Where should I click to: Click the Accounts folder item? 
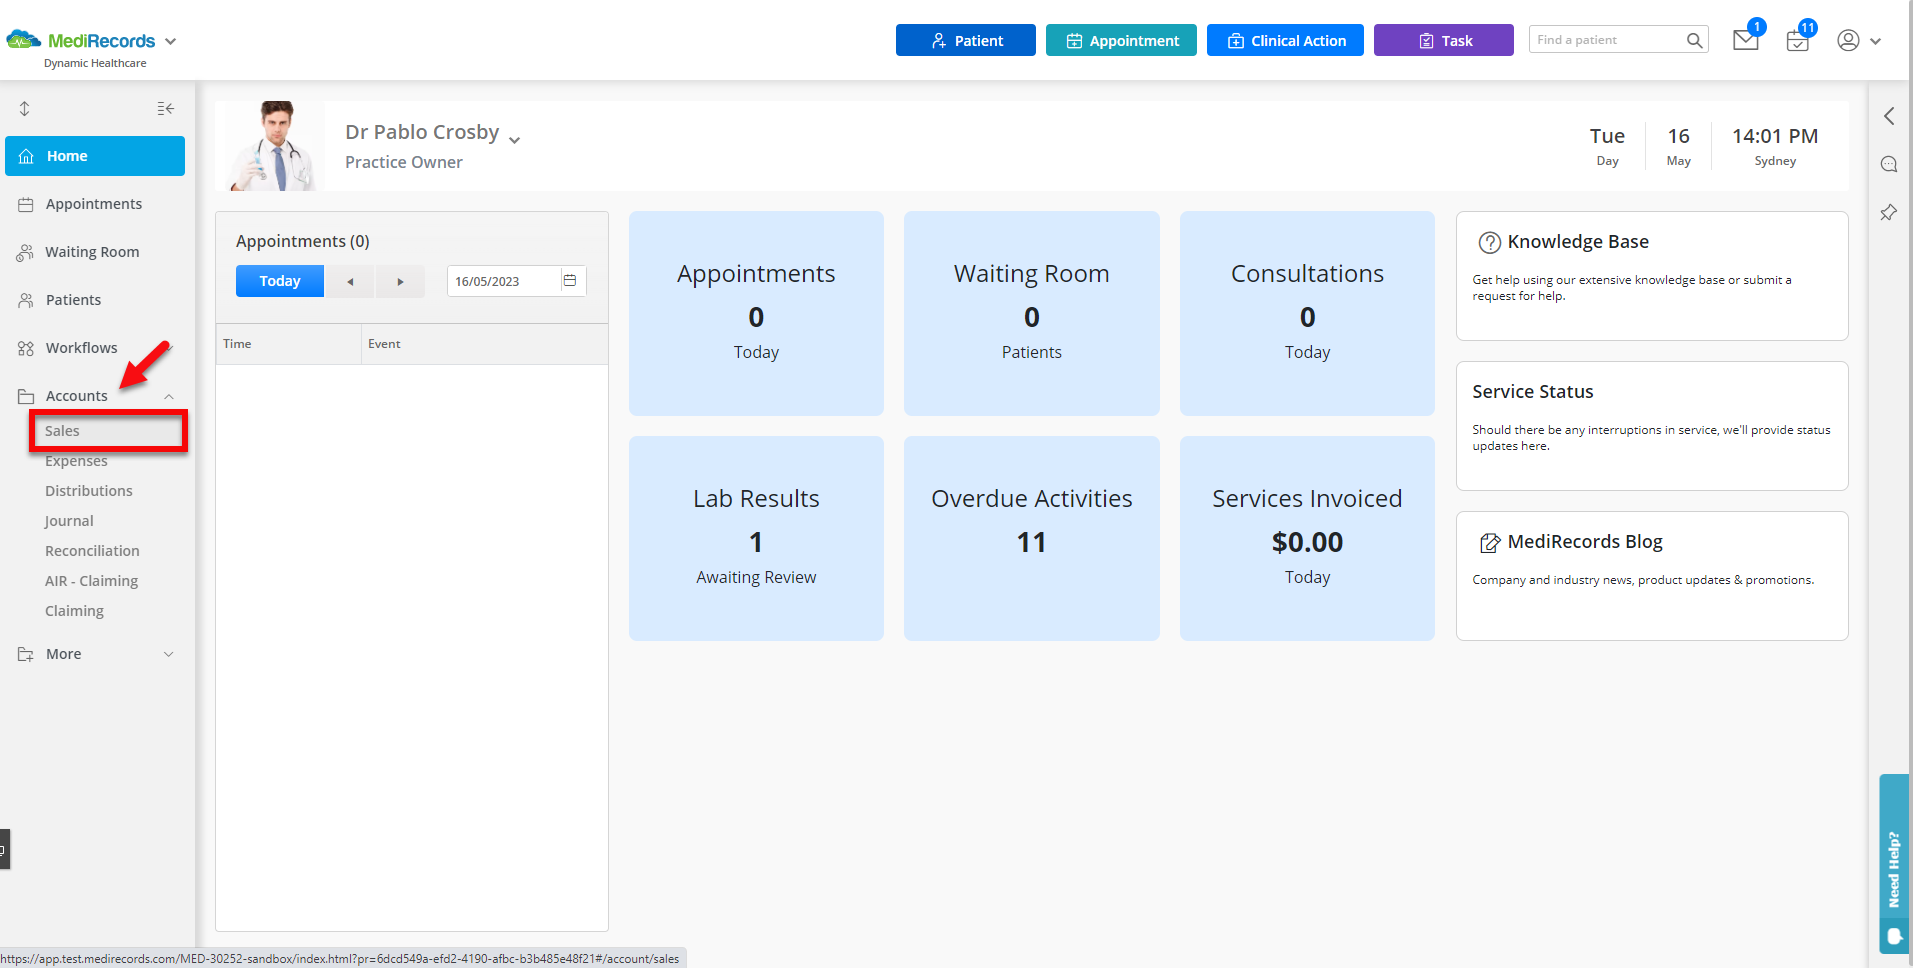pos(77,396)
